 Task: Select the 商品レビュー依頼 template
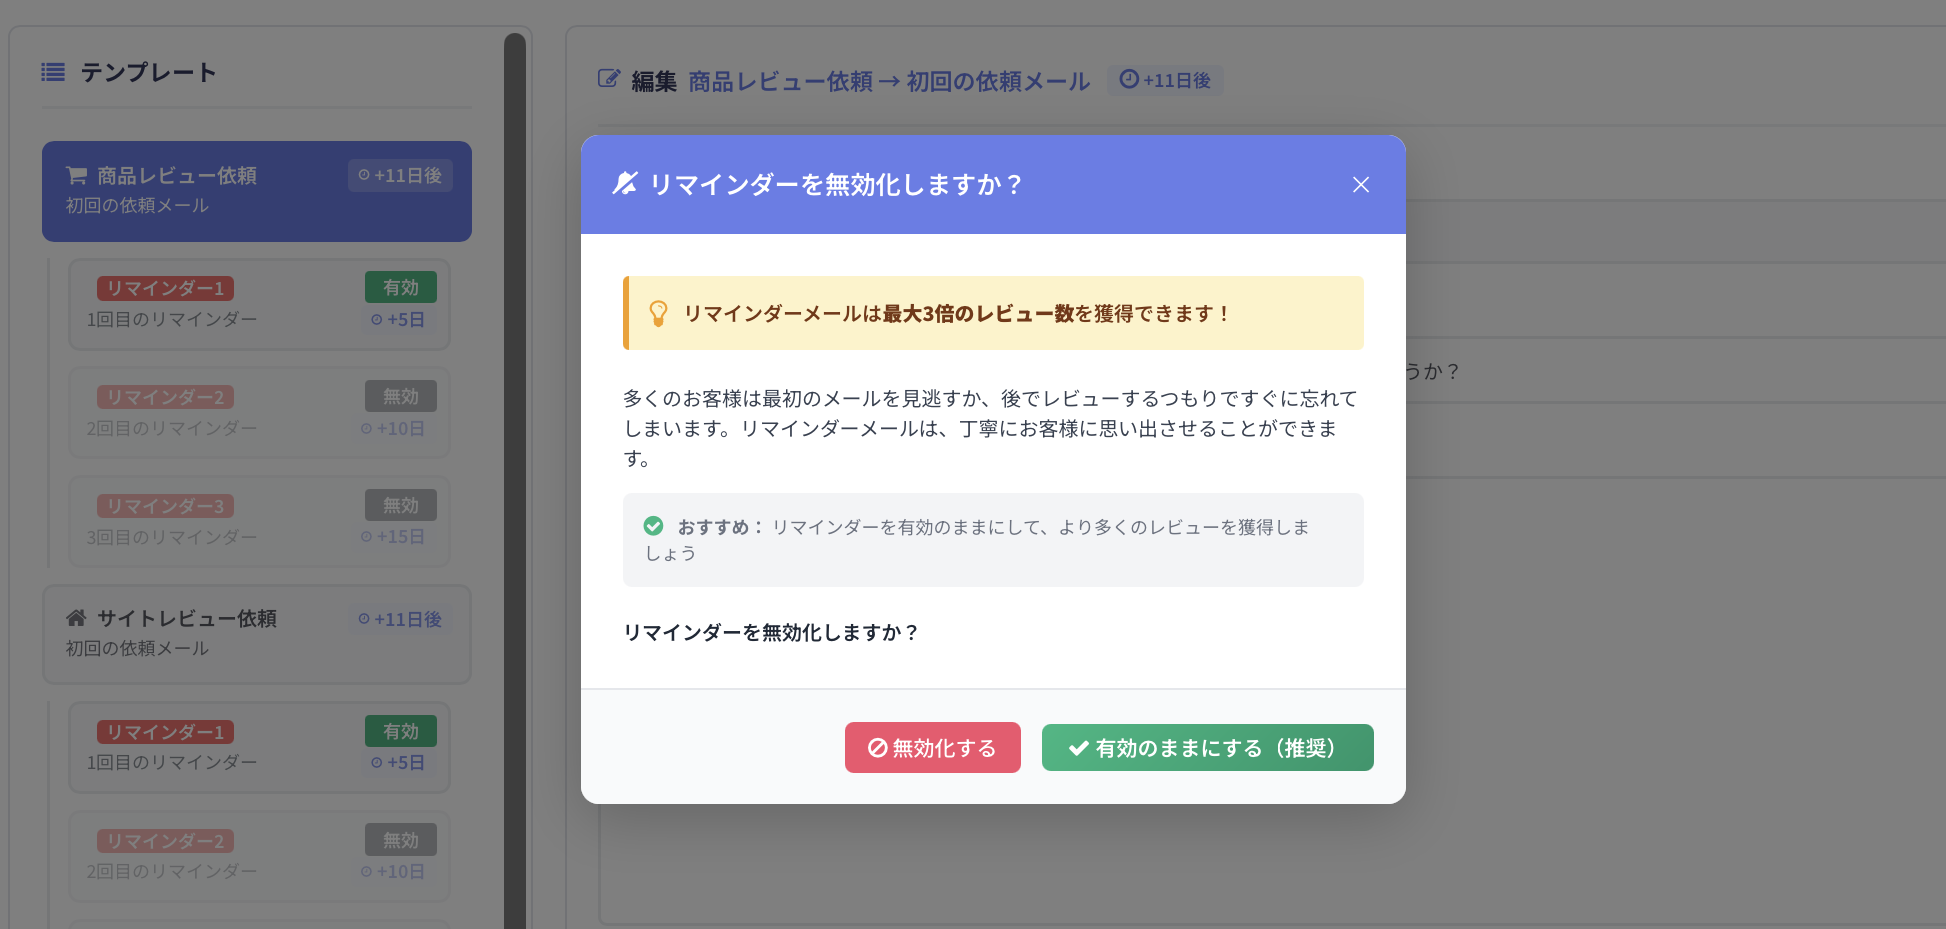(257, 191)
